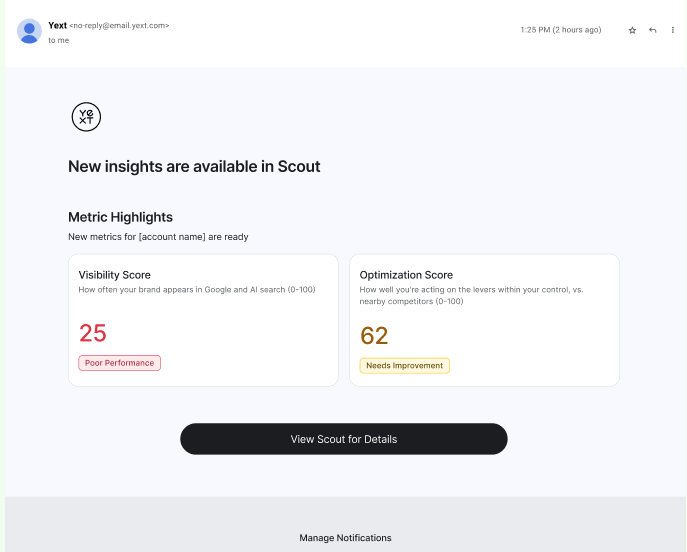The height and width of the screenshot is (552, 687).
Task: Click the visibility score value 25
Action: 92,333
